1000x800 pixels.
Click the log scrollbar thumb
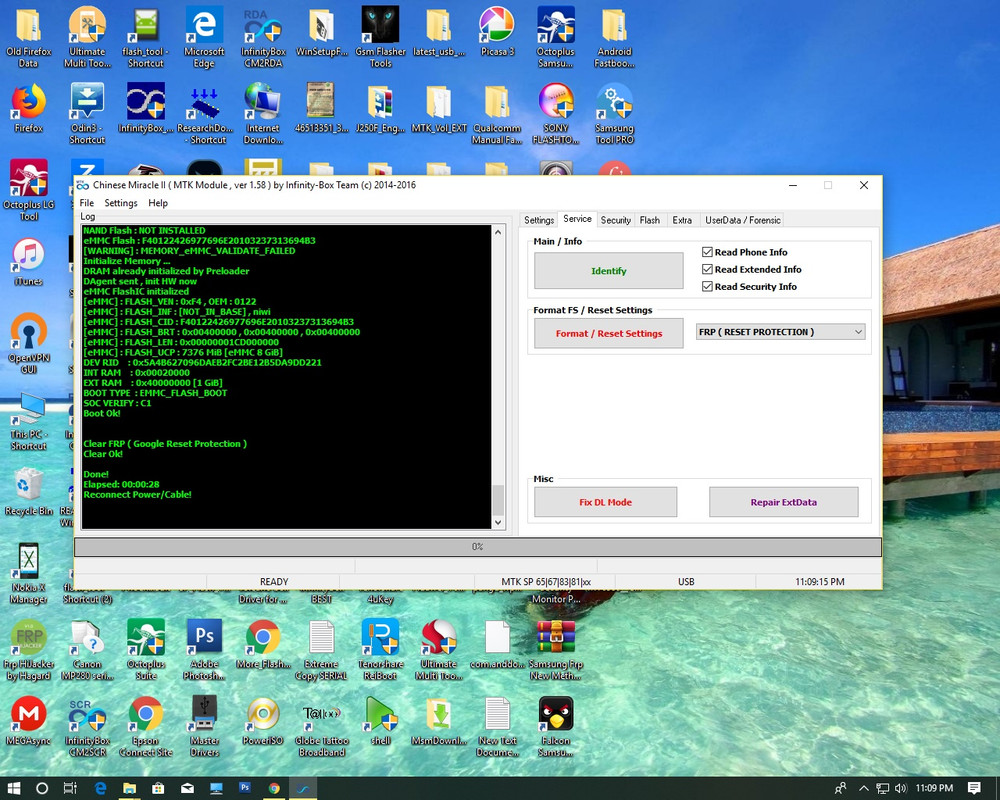[x=498, y=500]
